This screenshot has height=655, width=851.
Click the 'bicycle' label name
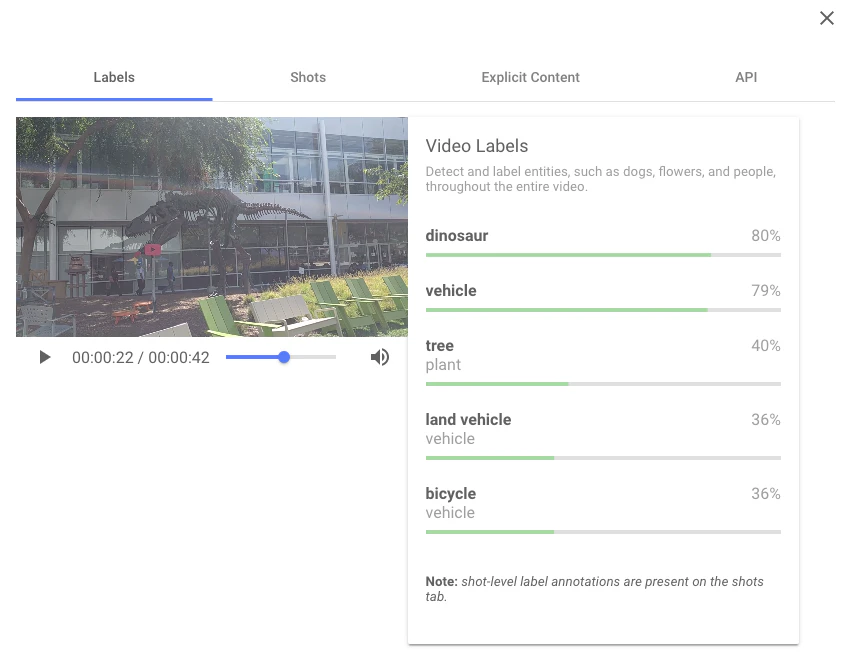coord(450,494)
